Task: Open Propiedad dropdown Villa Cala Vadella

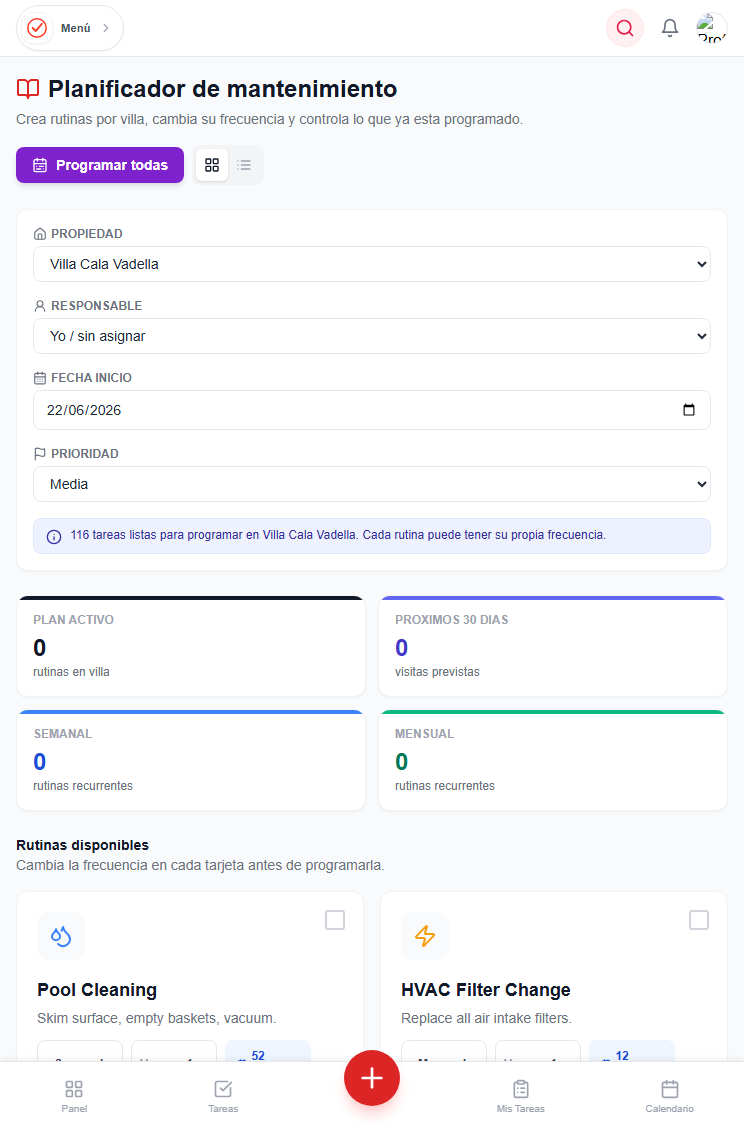Action: coord(372,264)
